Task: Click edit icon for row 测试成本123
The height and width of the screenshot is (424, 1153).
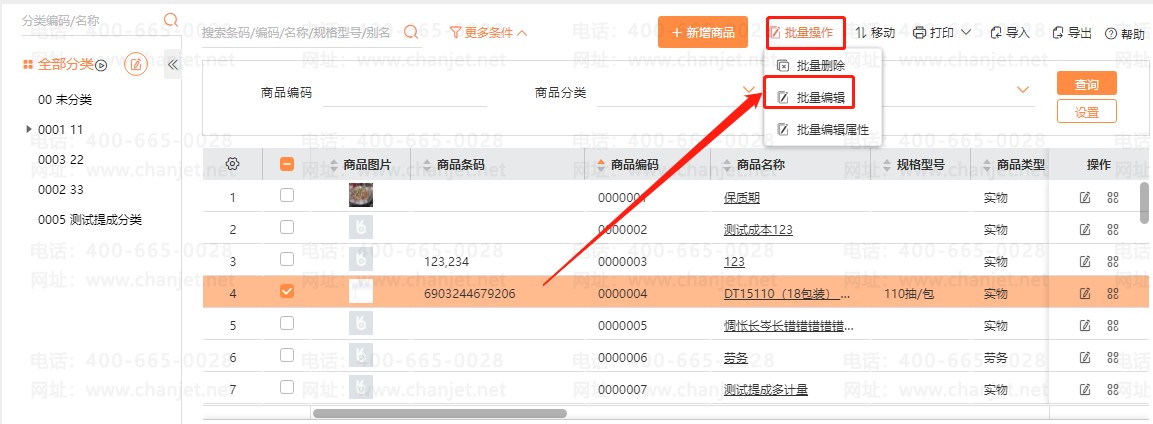Action: click(1085, 229)
